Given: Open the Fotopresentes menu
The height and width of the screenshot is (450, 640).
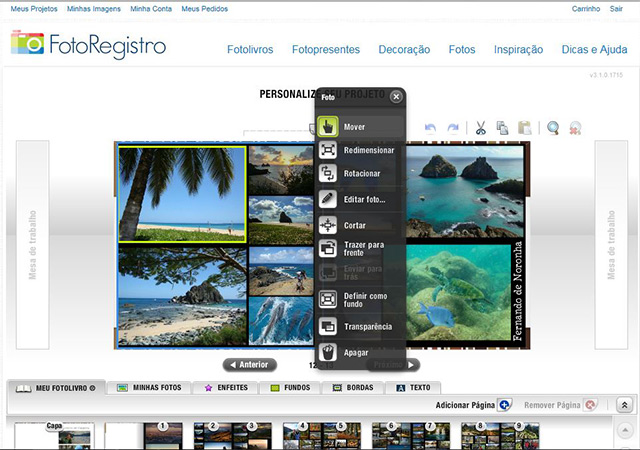Looking at the screenshot, I should [326, 49].
